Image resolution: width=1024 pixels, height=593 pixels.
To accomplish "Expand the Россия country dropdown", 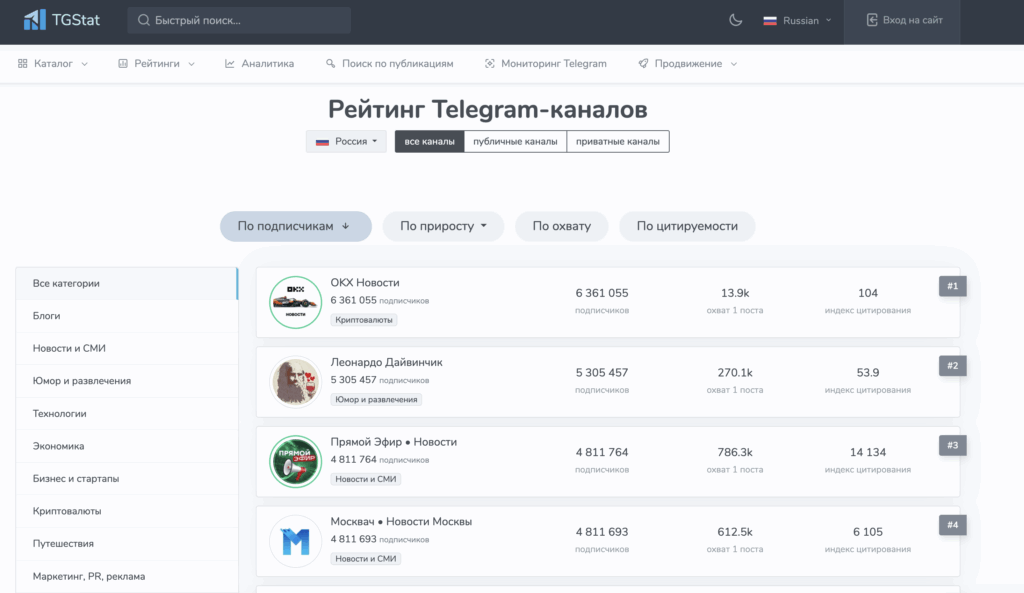I will point(346,142).
